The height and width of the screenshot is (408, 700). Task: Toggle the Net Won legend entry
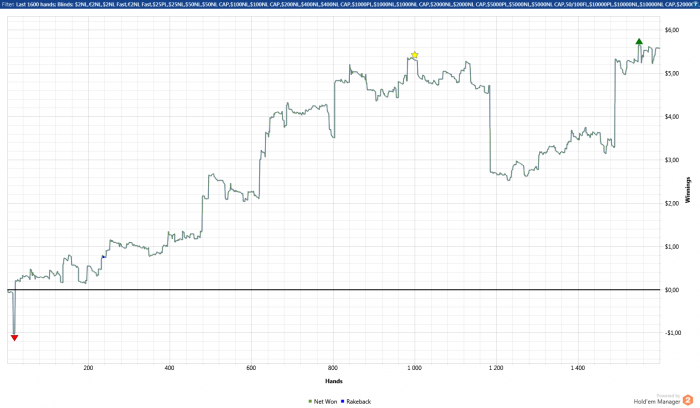[x=323, y=402]
